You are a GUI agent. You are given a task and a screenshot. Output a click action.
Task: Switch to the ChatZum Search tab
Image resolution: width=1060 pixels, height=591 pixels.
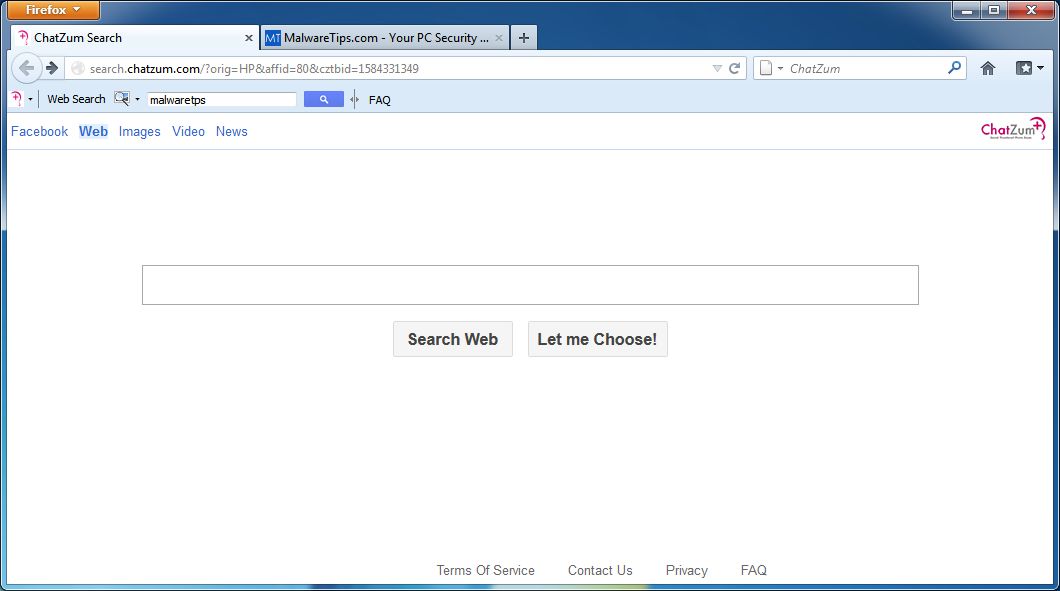coord(135,38)
